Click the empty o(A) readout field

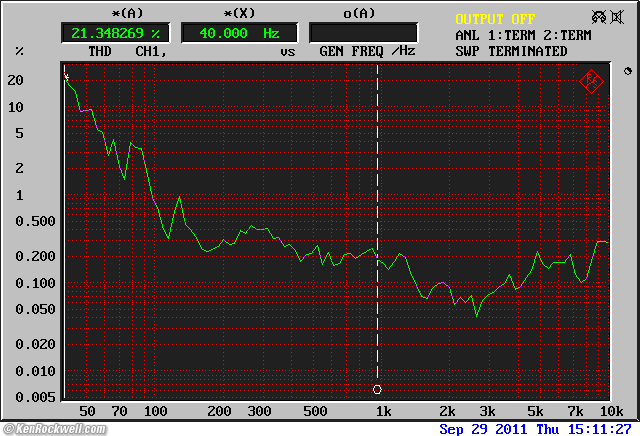(363, 33)
